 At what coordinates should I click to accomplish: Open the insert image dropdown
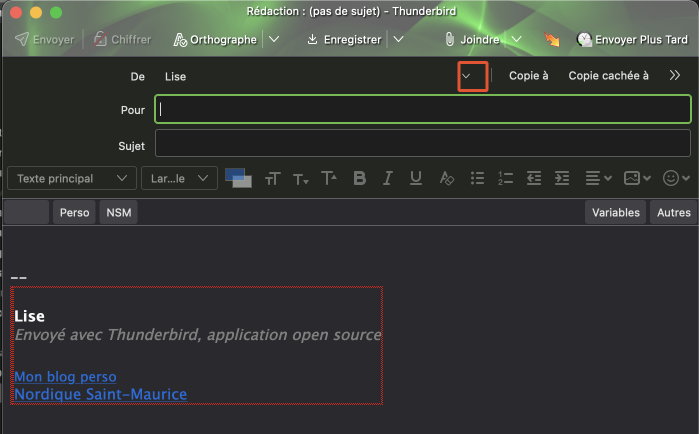(x=637, y=178)
